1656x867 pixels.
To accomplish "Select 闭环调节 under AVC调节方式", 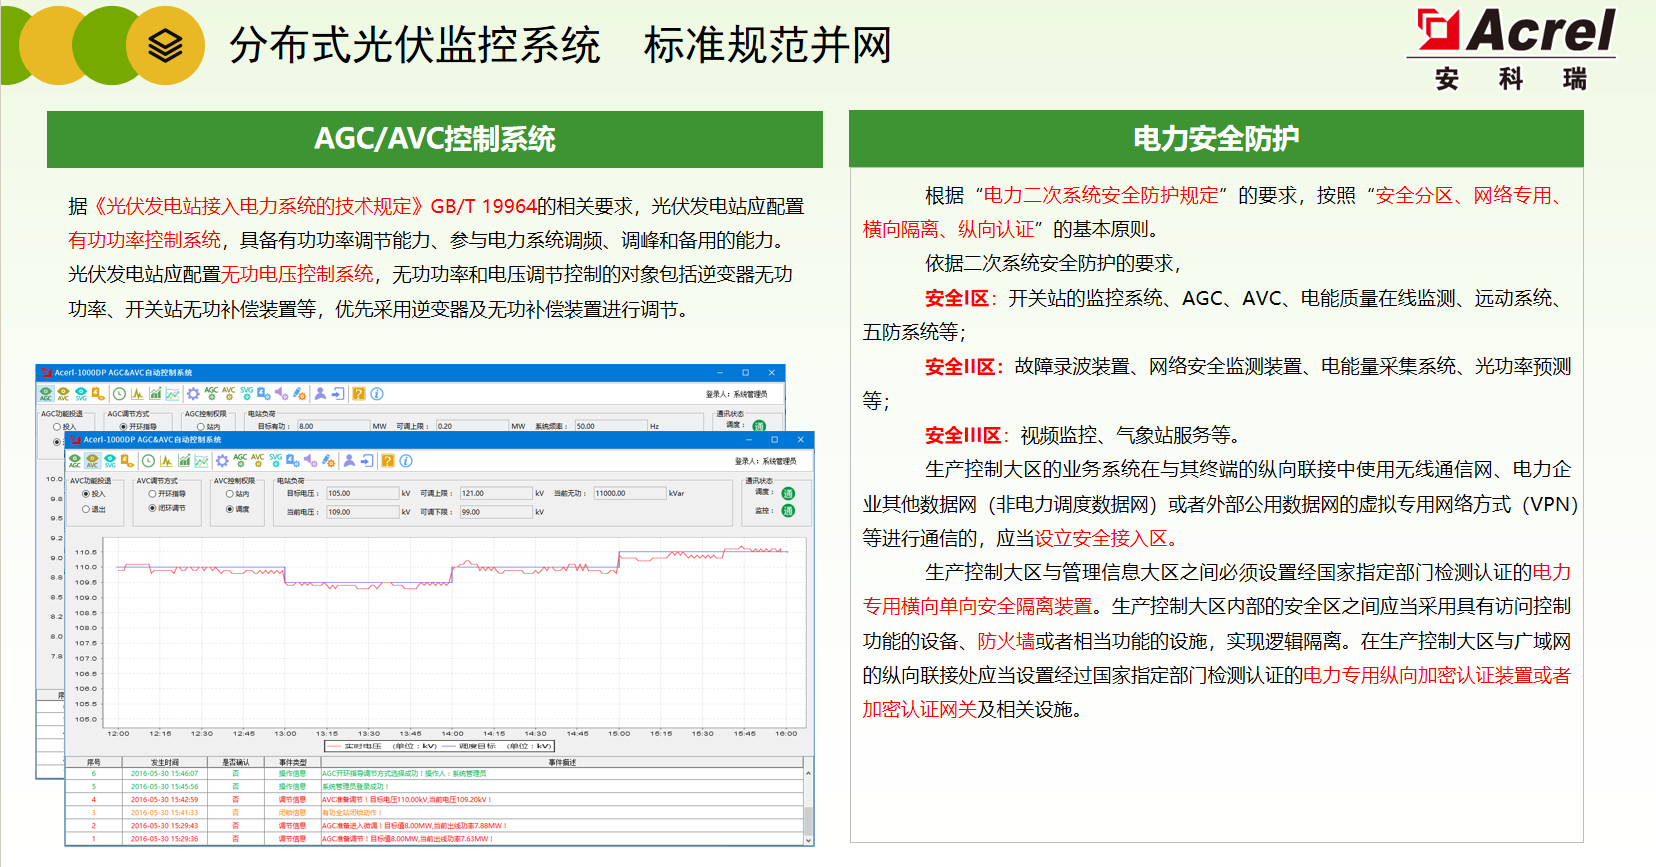I will [167, 508].
